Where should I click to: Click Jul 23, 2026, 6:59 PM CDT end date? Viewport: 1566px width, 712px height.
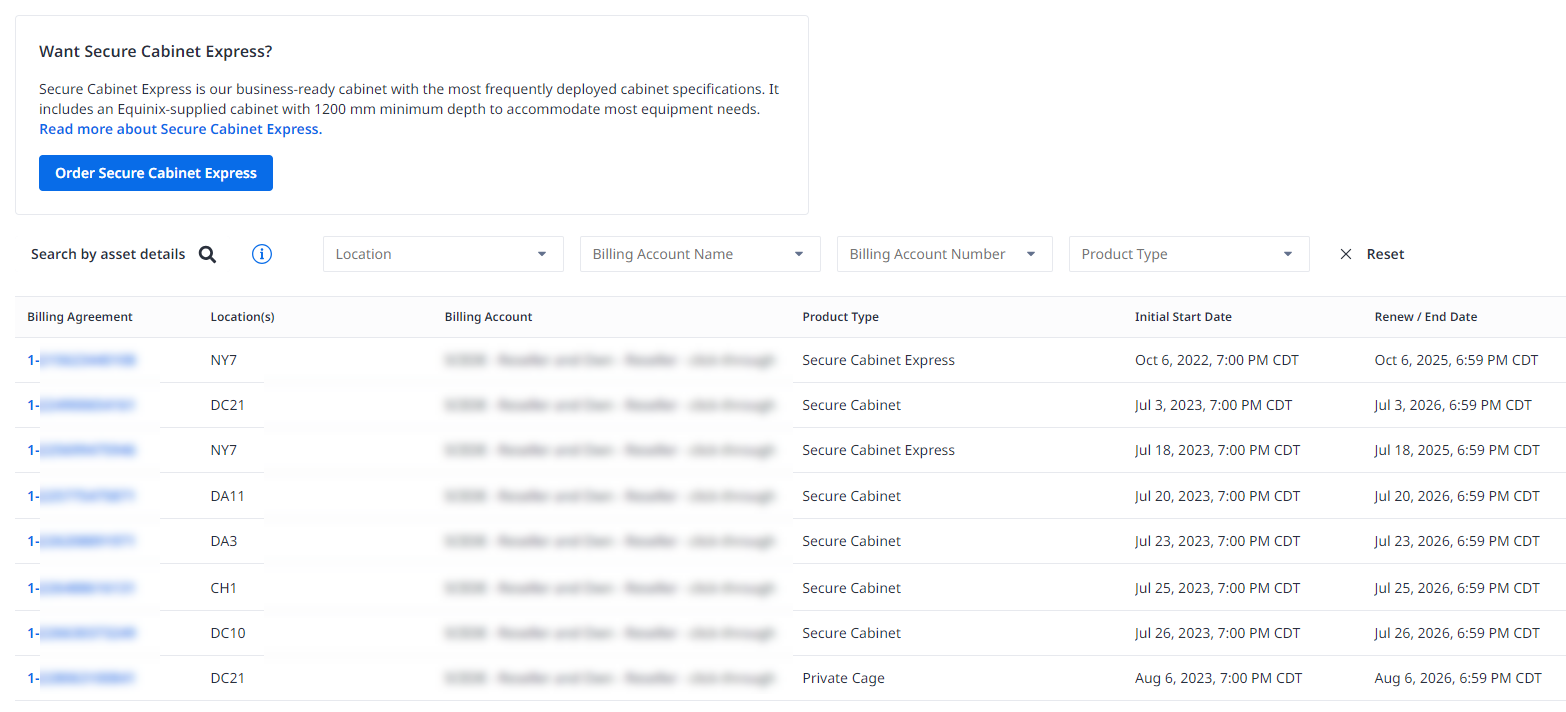point(1457,541)
